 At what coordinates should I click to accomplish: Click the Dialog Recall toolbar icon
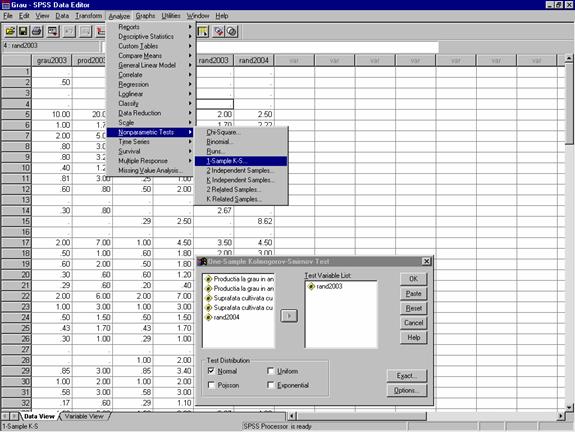tap(53, 32)
